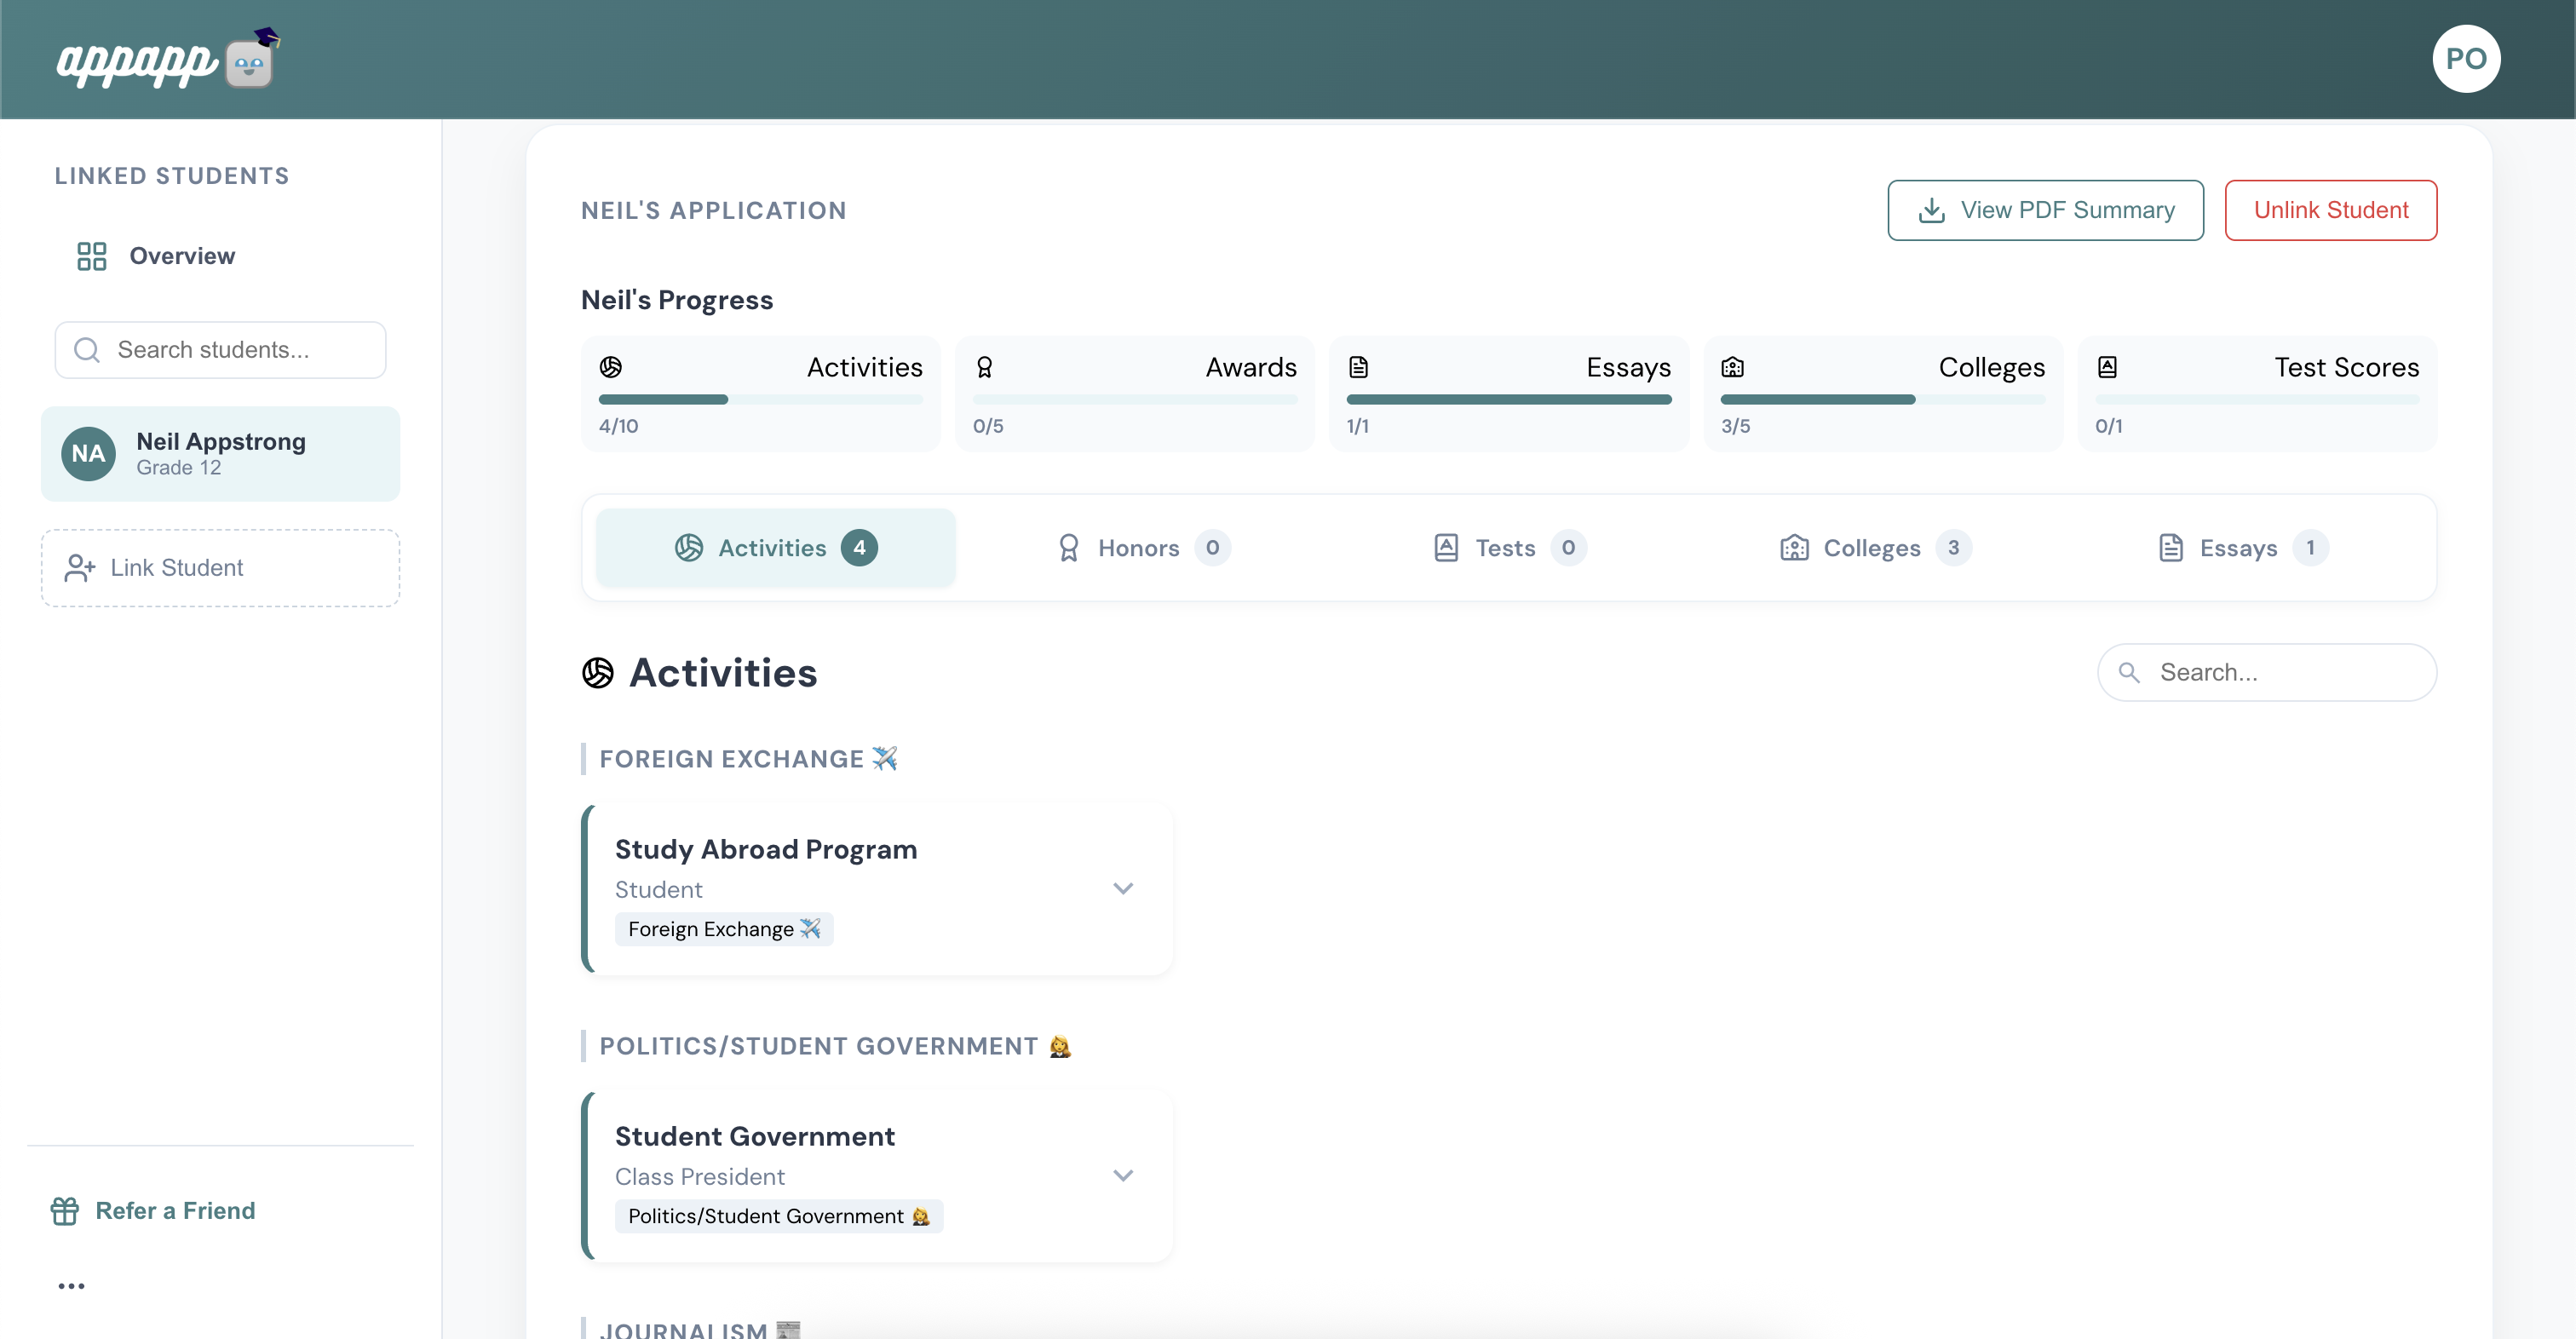Click the activities search magnifier icon

pos(2129,673)
